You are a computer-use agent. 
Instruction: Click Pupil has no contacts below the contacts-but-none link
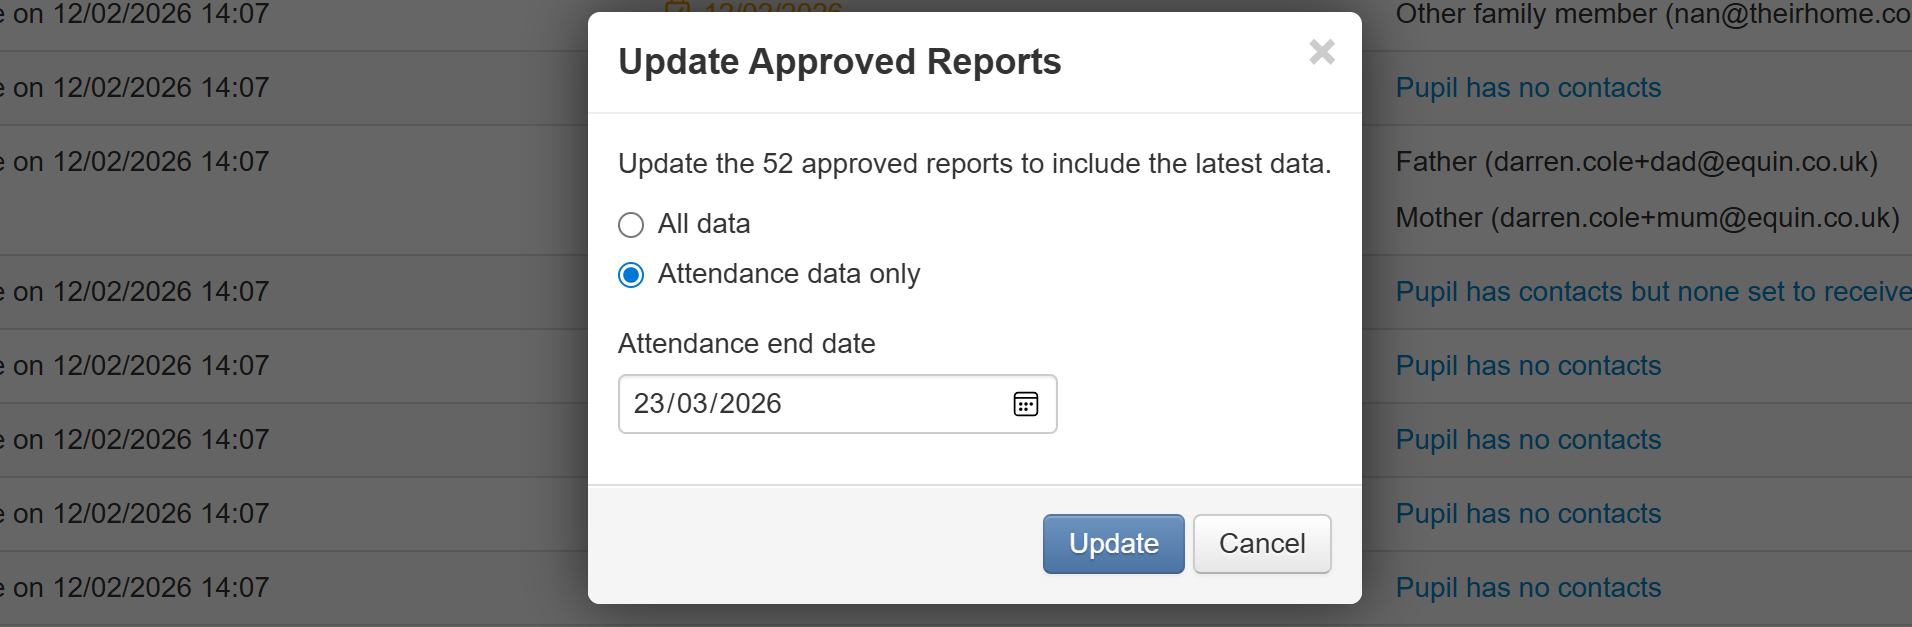pyautogui.click(x=1527, y=366)
